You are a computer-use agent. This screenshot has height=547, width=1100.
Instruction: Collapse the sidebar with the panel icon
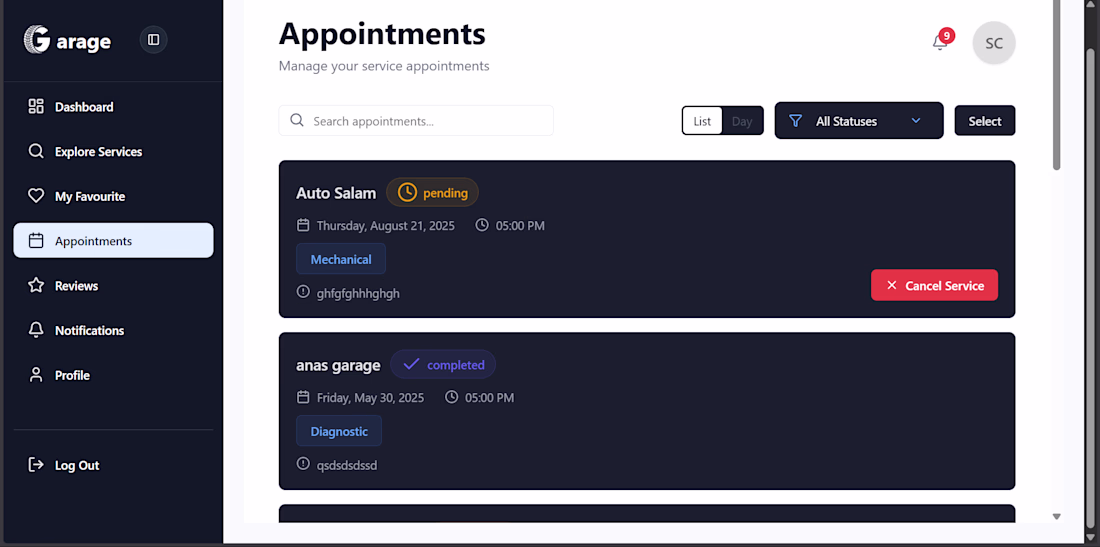point(154,40)
